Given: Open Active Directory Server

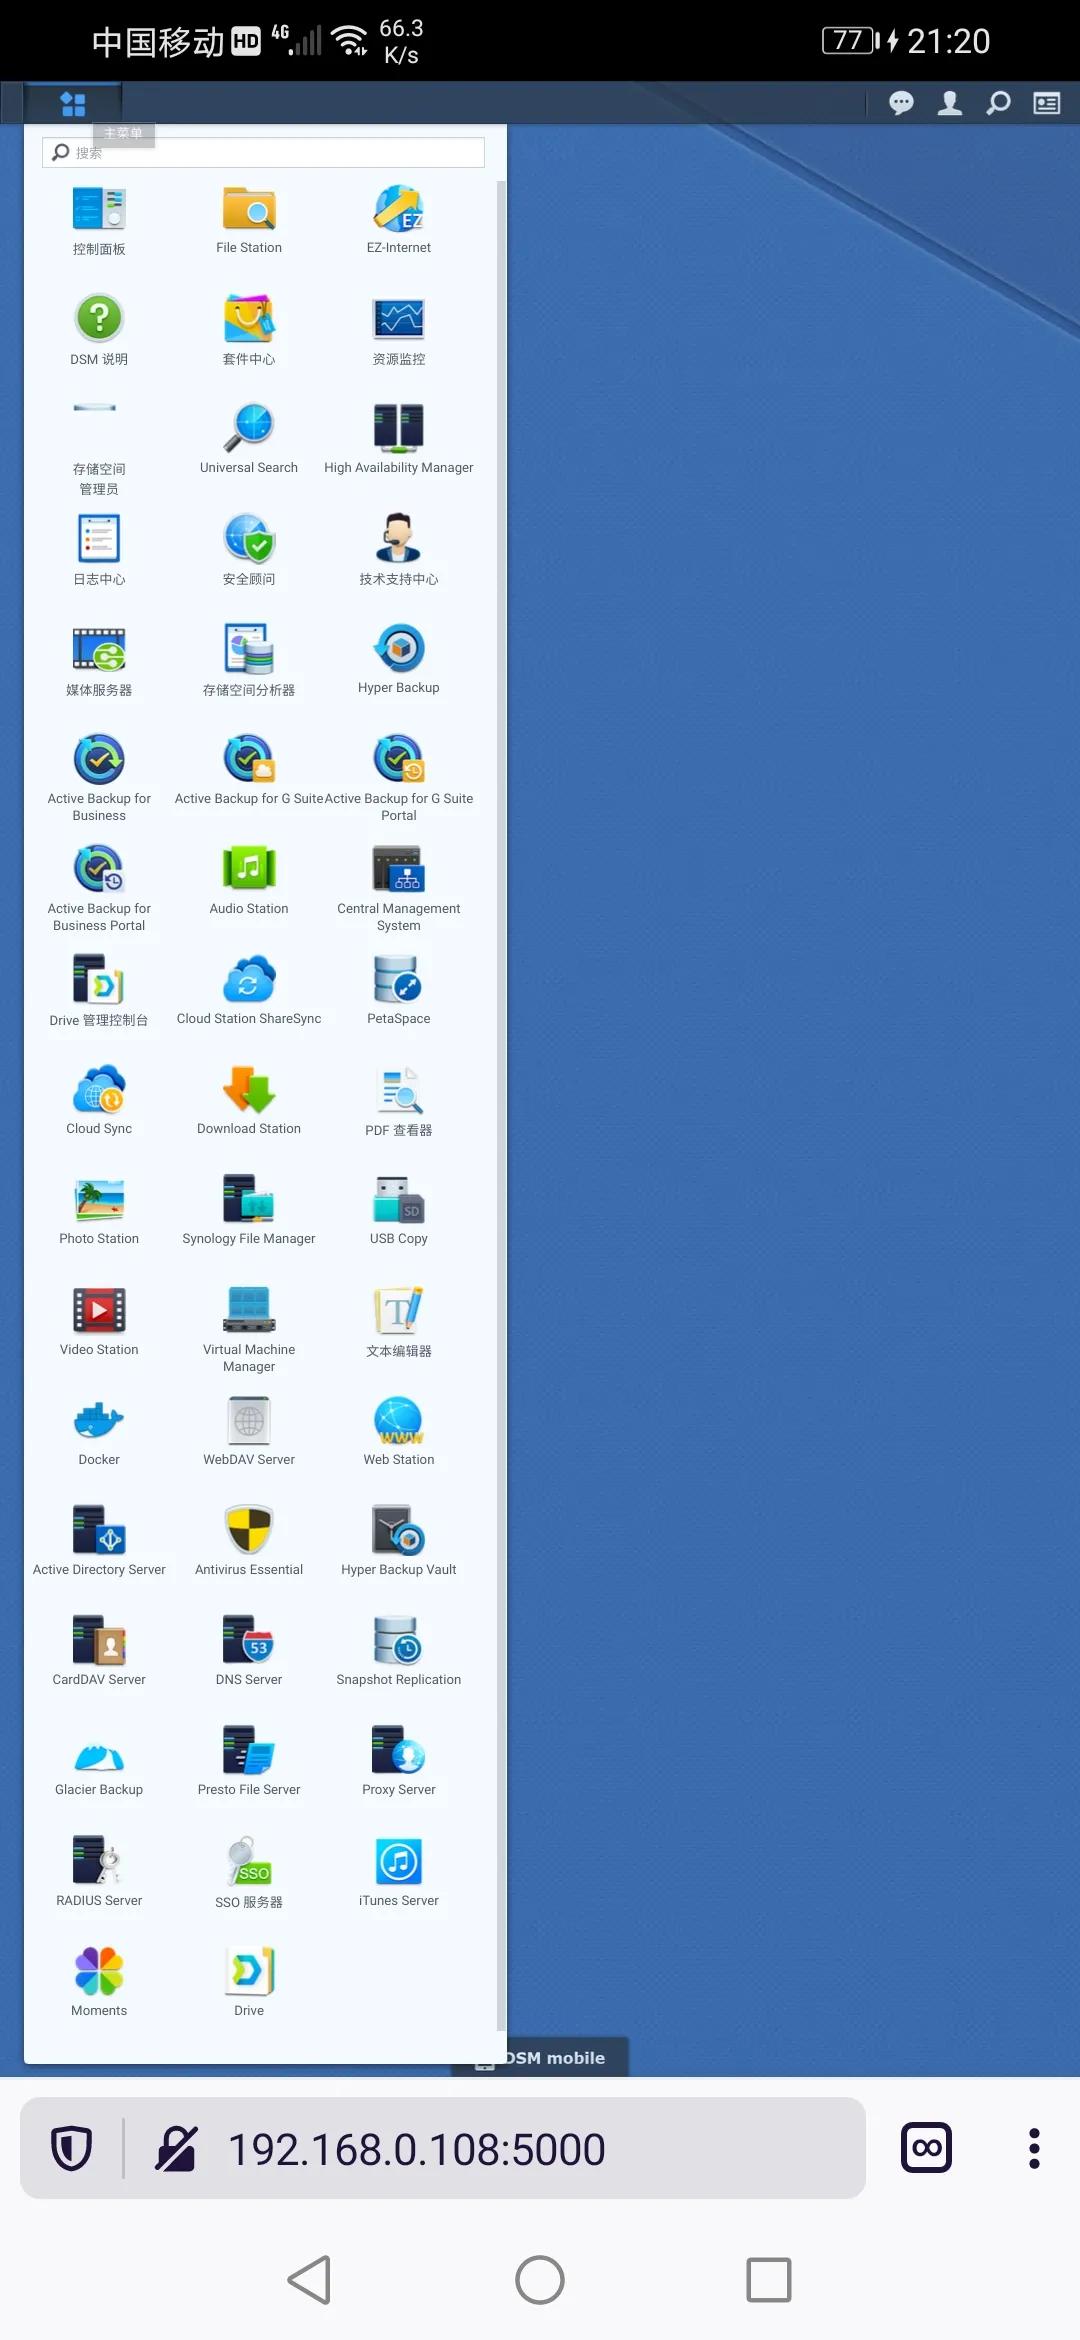Looking at the screenshot, I should click(x=99, y=1541).
